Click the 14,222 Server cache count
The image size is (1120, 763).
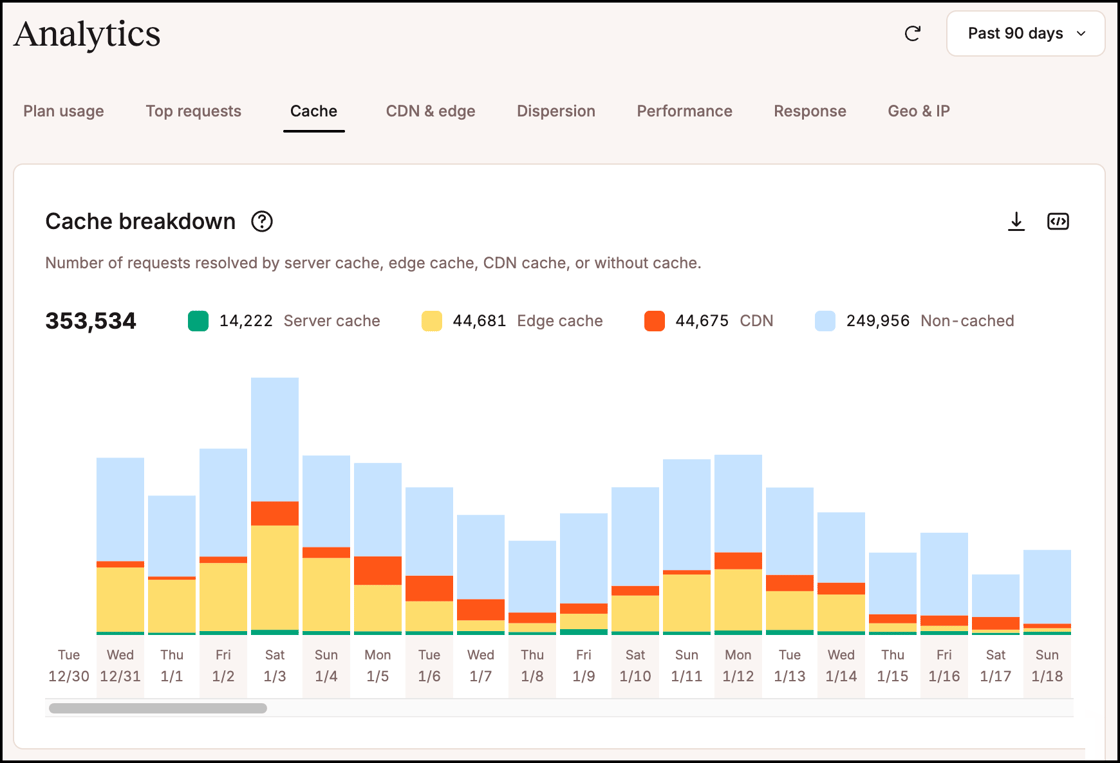coord(246,321)
